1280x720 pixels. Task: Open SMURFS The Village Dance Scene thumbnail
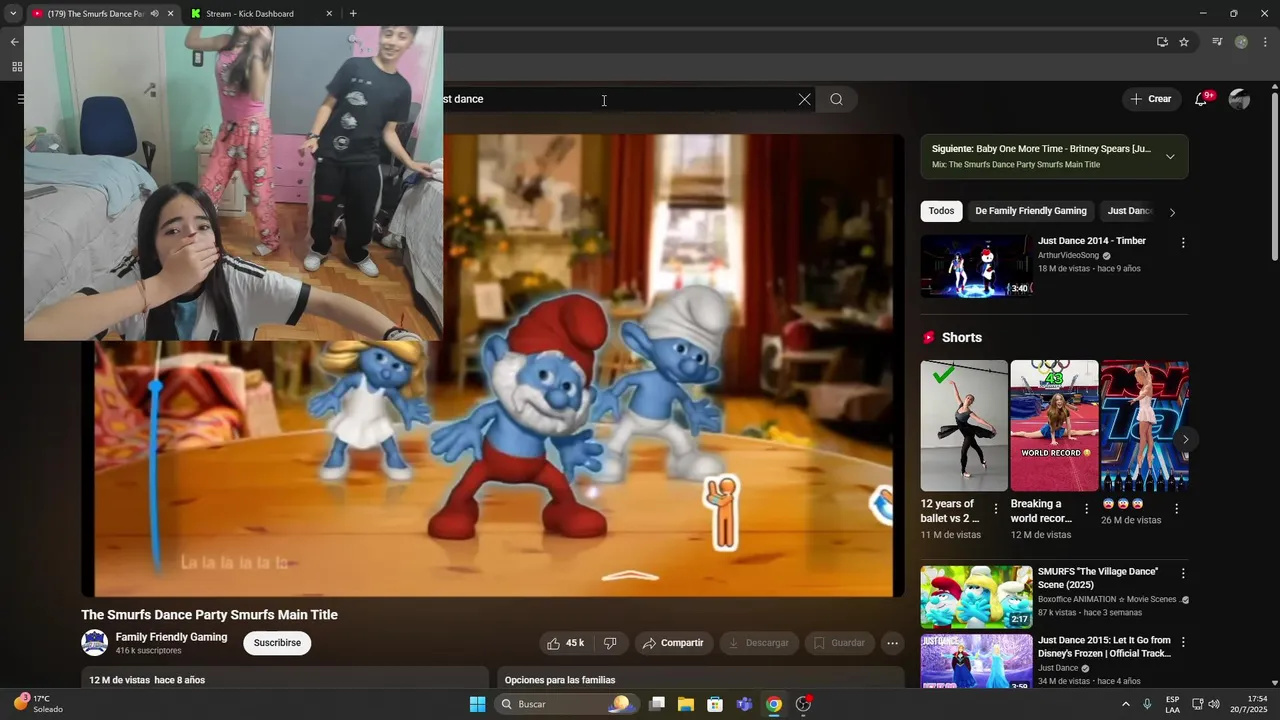[976, 597]
